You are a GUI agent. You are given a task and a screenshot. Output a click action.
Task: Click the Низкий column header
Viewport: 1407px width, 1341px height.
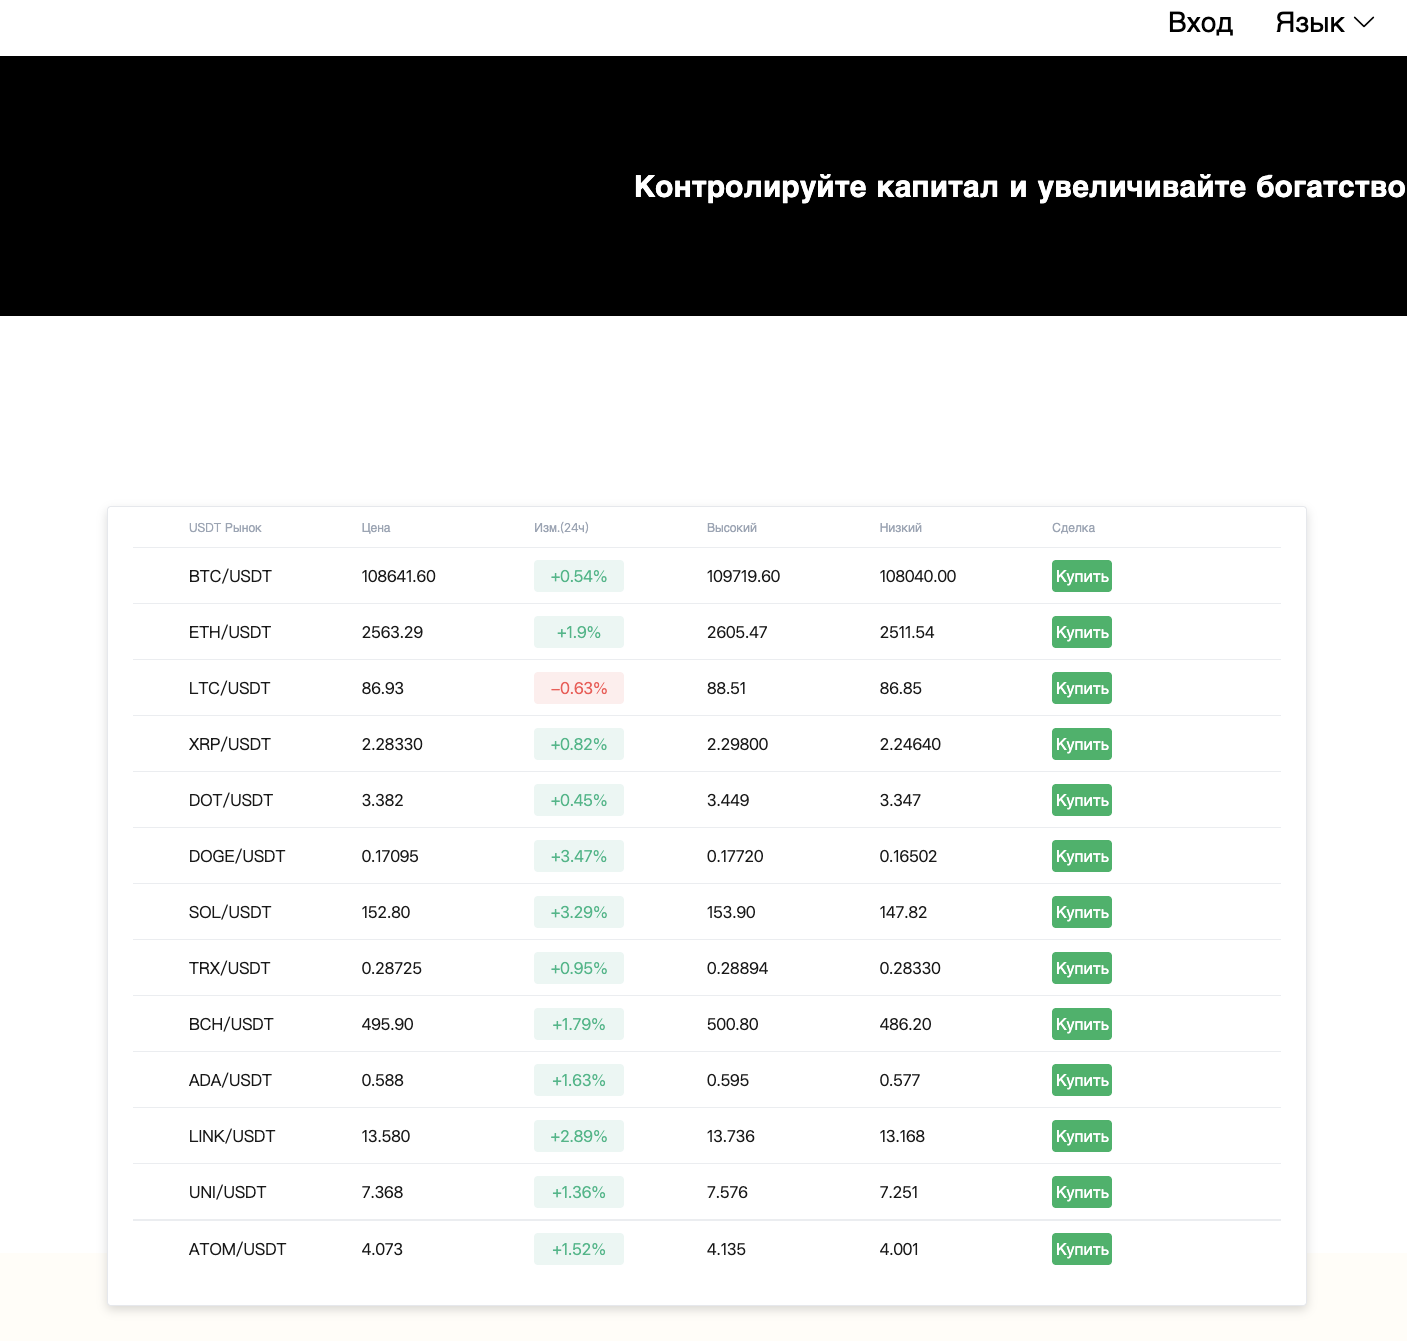click(x=901, y=528)
